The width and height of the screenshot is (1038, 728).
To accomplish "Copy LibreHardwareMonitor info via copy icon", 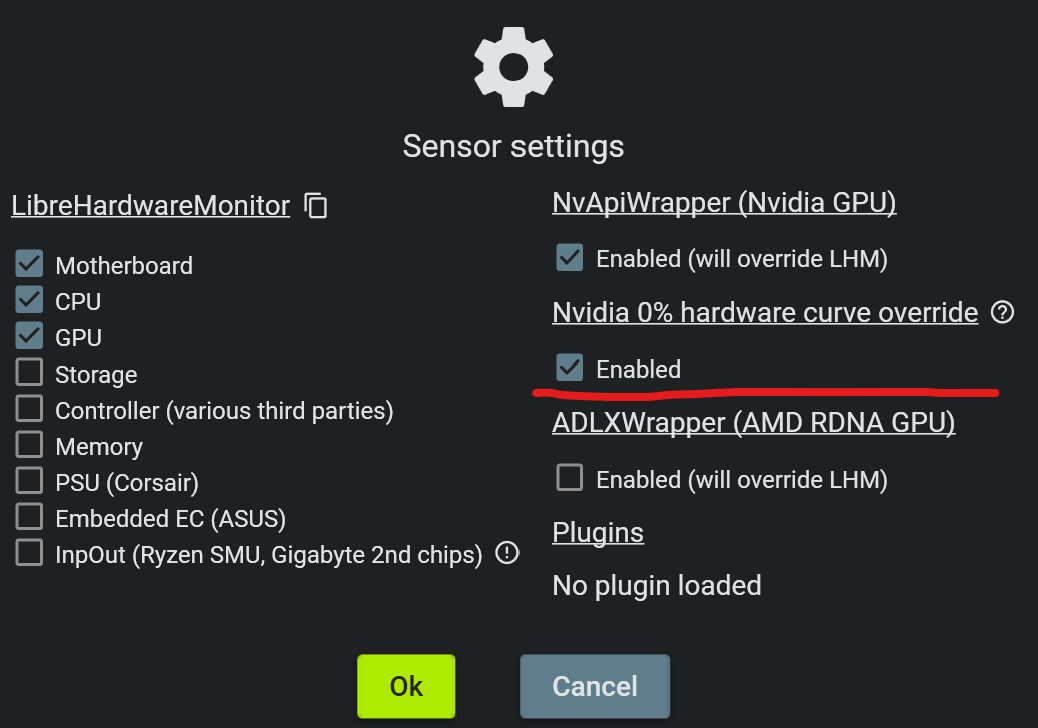I will tap(316, 206).
